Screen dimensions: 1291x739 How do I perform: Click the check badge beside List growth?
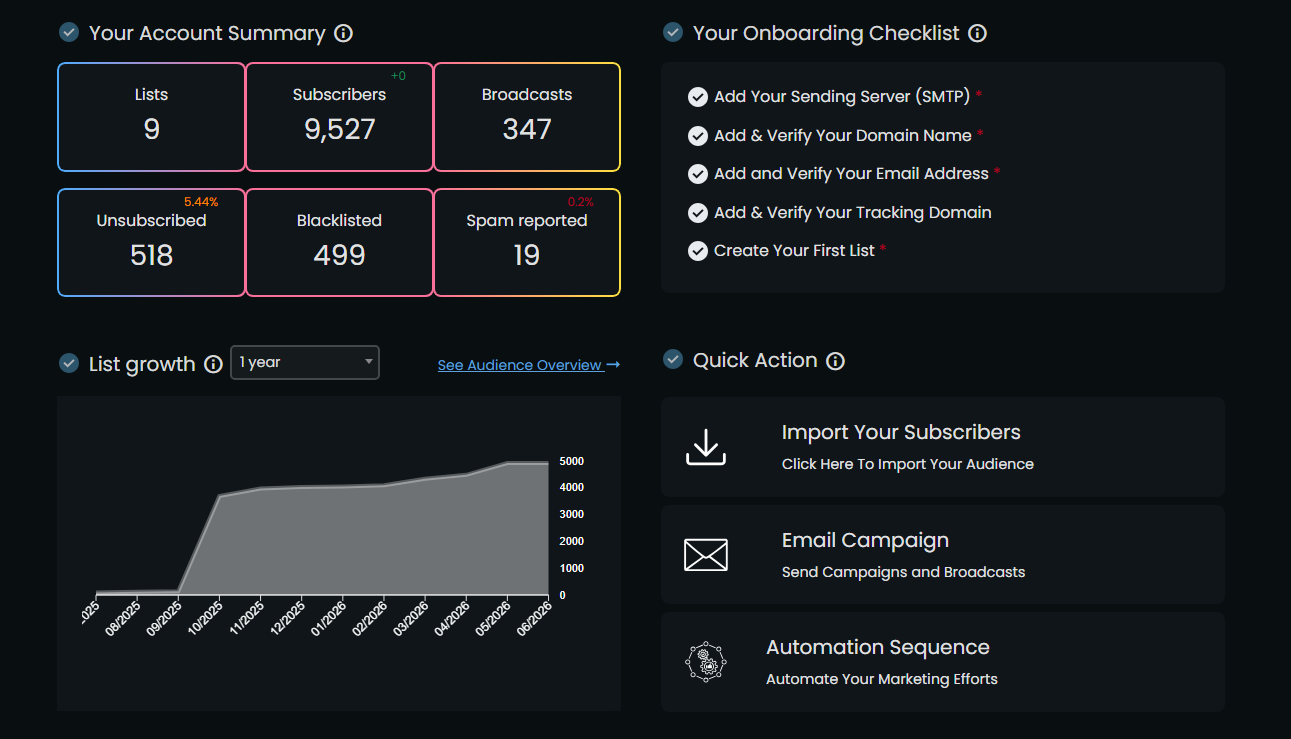pyautogui.click(x=69, y=363)
